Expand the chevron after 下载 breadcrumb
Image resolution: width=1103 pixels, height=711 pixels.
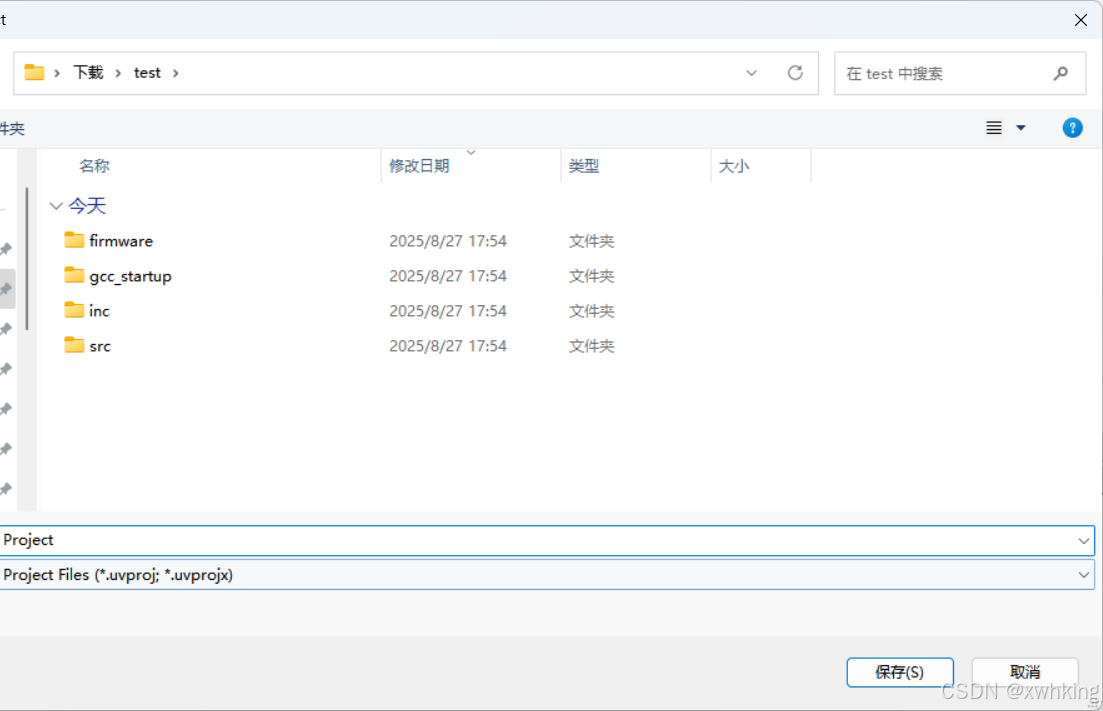(x=118, y=73)
